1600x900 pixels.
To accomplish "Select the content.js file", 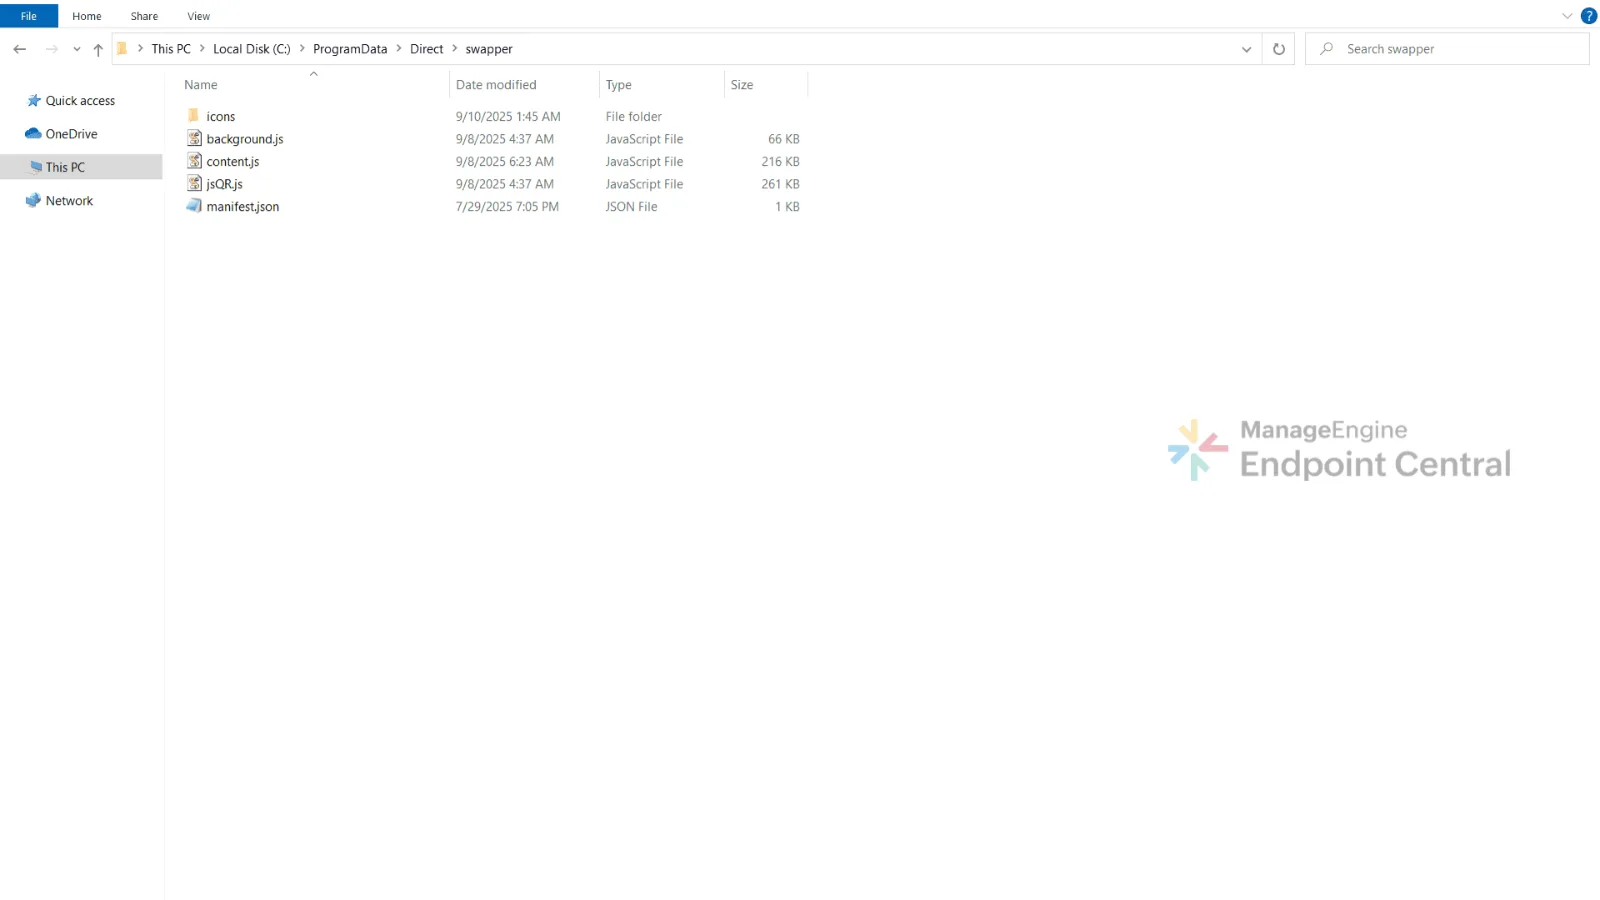I will (x=232, y=162).
